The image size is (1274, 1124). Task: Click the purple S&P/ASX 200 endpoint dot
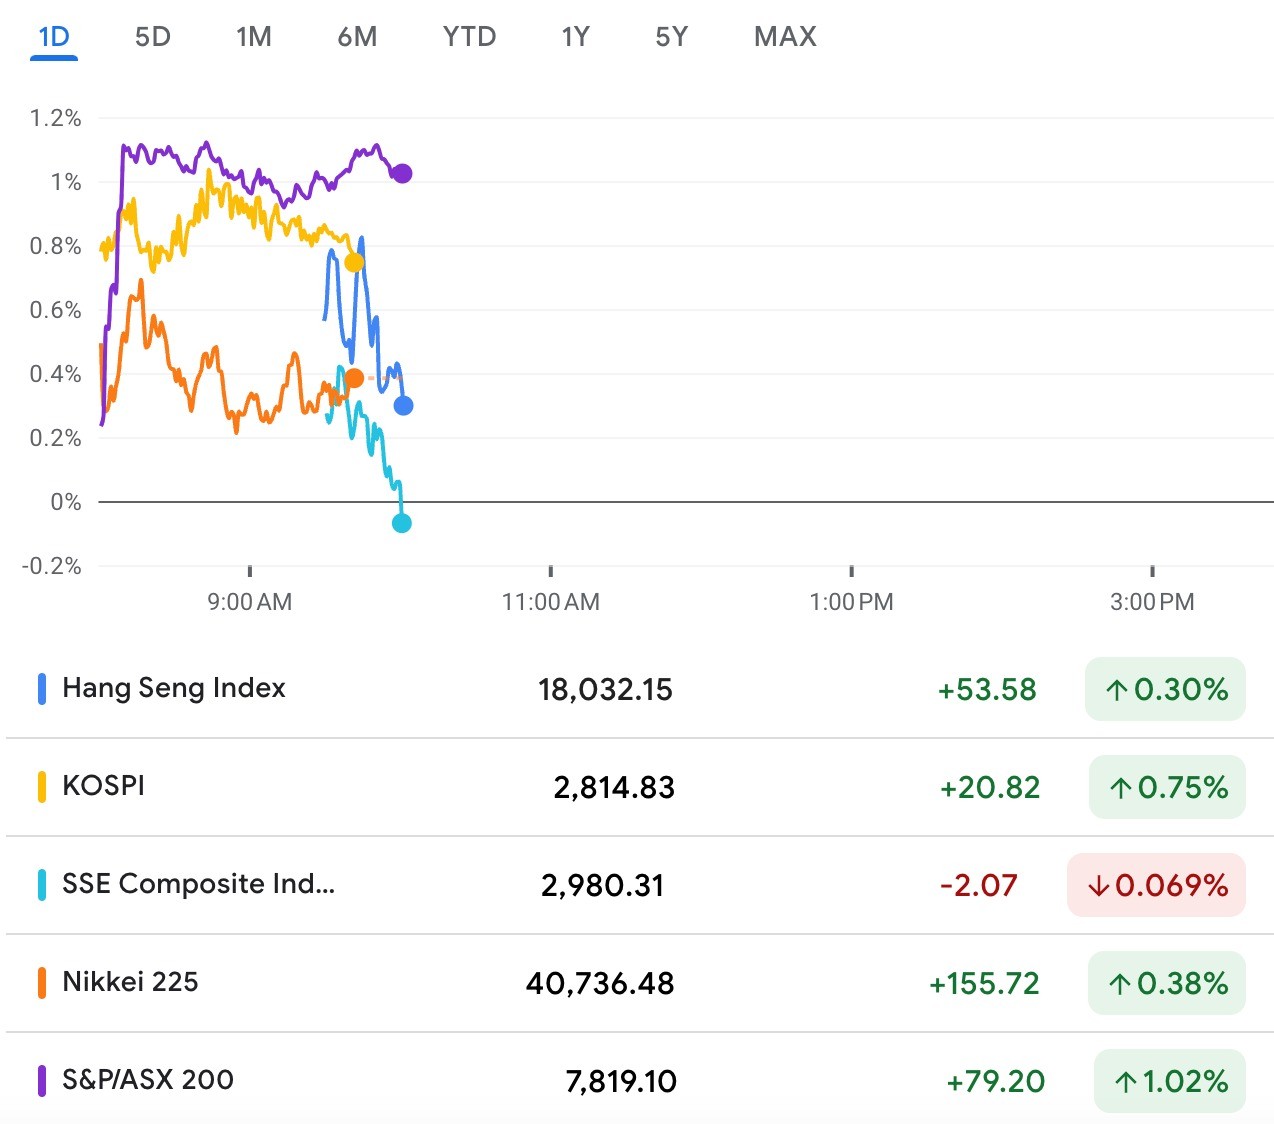tap(402, 174)
